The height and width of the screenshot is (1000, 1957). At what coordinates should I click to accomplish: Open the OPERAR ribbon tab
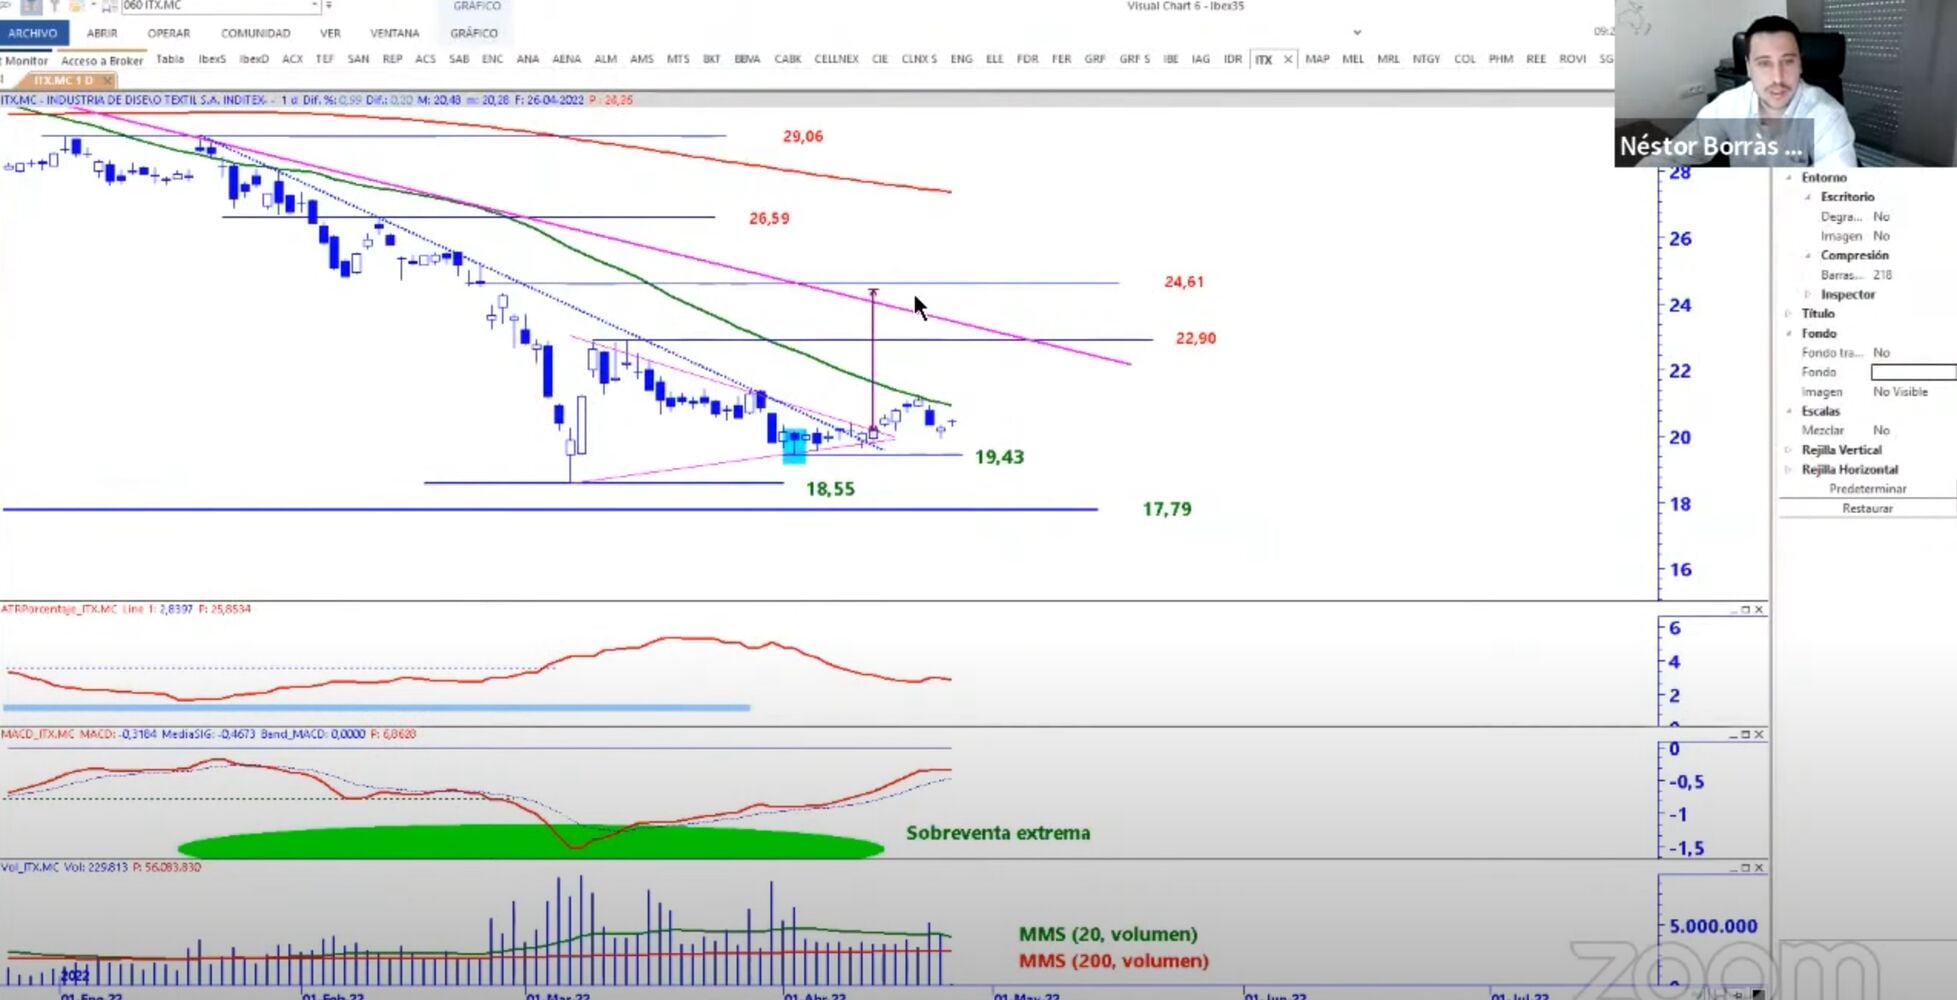click(x=169, y=33)
